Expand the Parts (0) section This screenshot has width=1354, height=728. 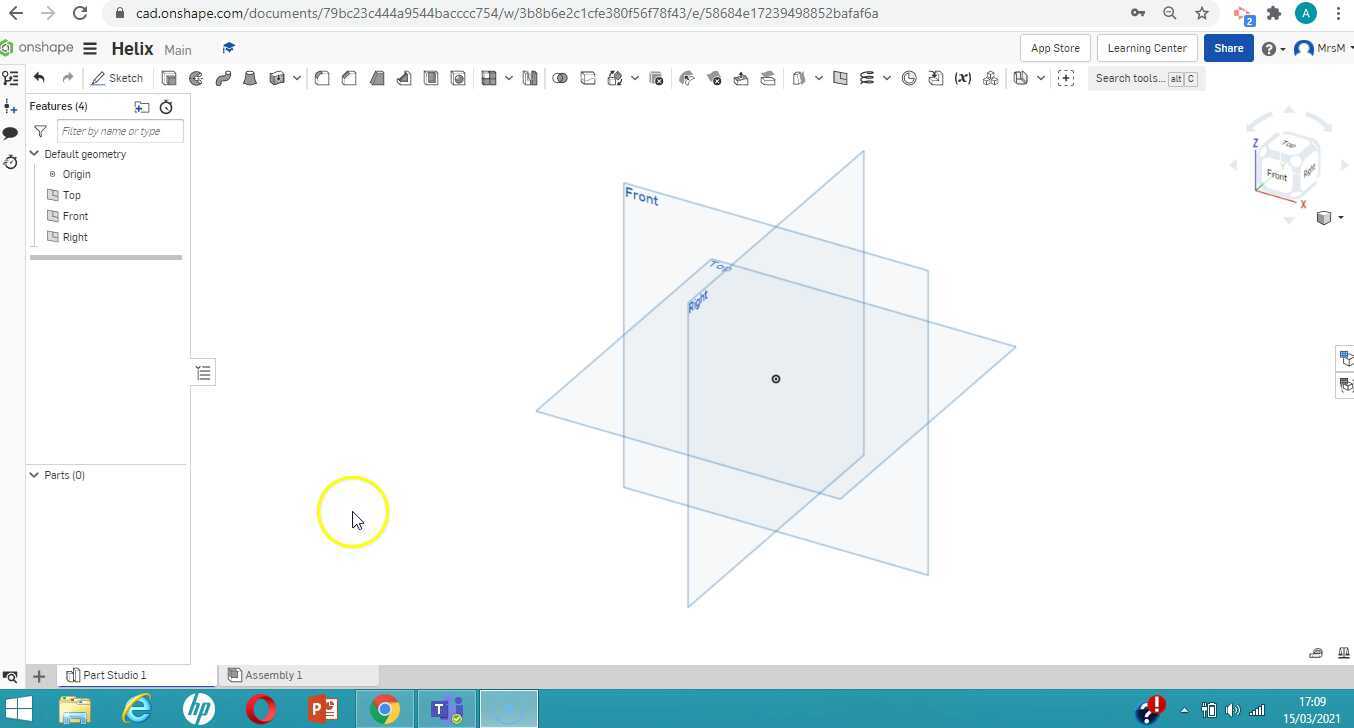pos(34,475)
